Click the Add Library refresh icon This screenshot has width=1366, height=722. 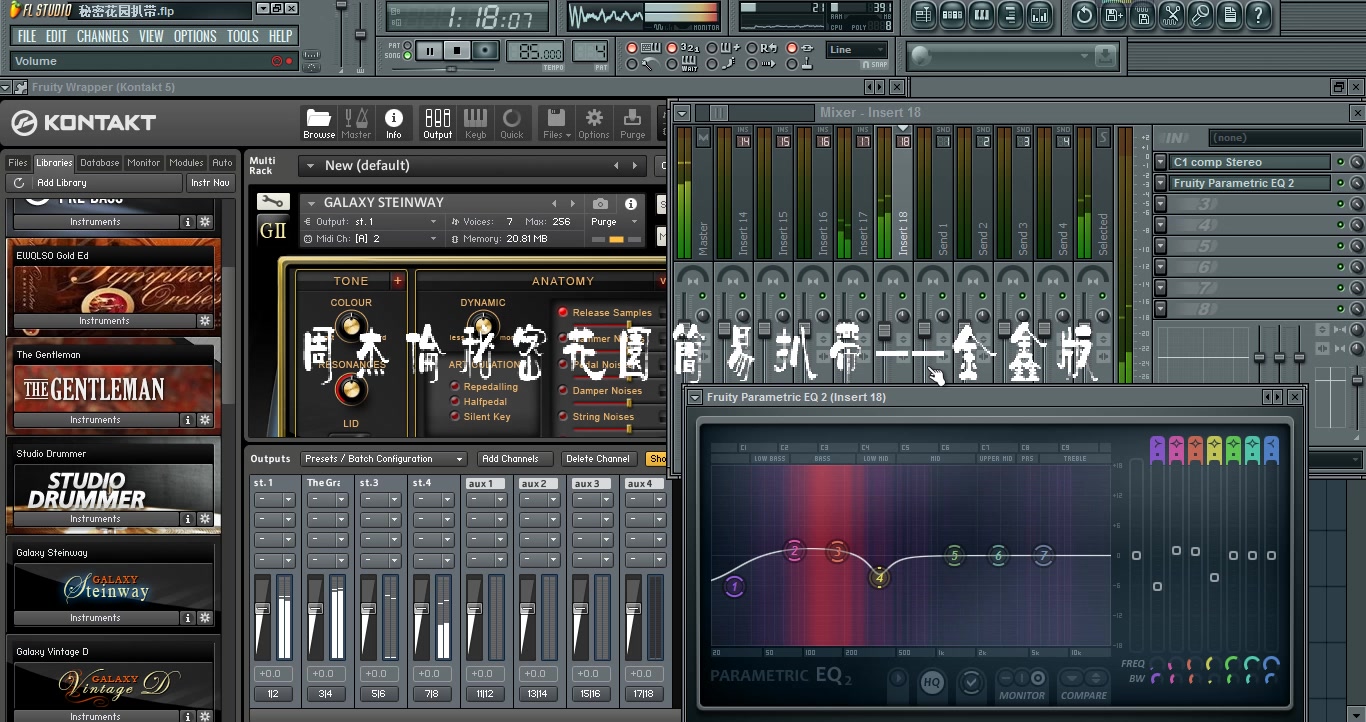click(19, 183)
